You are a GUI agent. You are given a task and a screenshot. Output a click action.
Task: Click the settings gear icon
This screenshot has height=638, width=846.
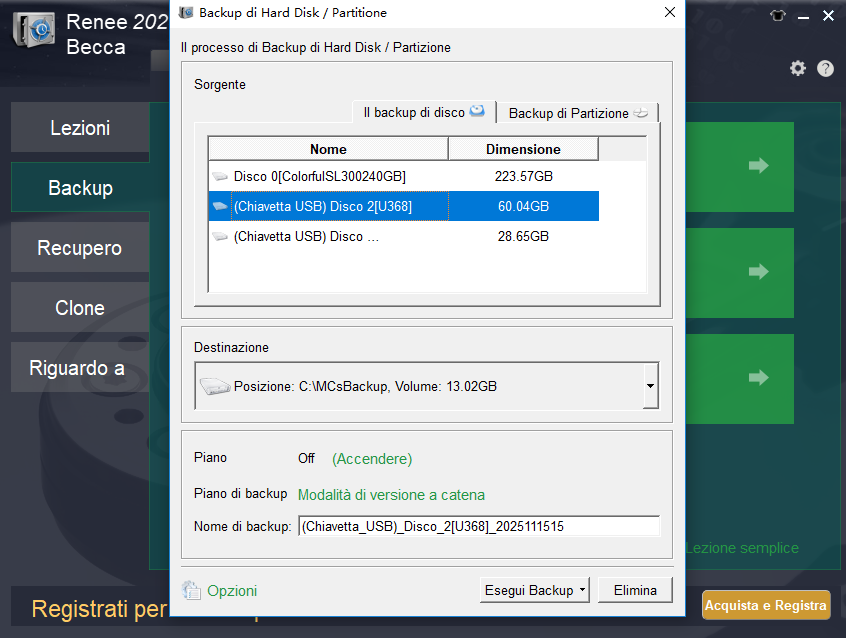tap(797, 68)
